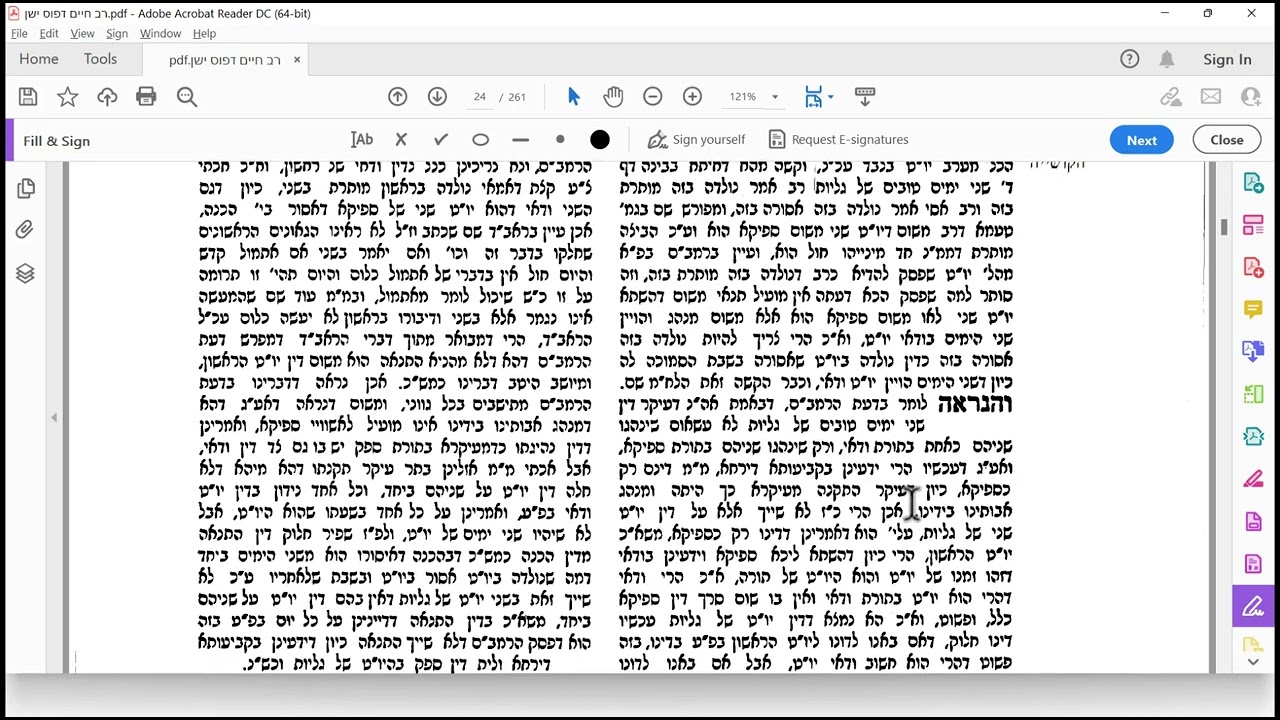
Task: Pick the black color swatch circle
Action: (600, 140)
